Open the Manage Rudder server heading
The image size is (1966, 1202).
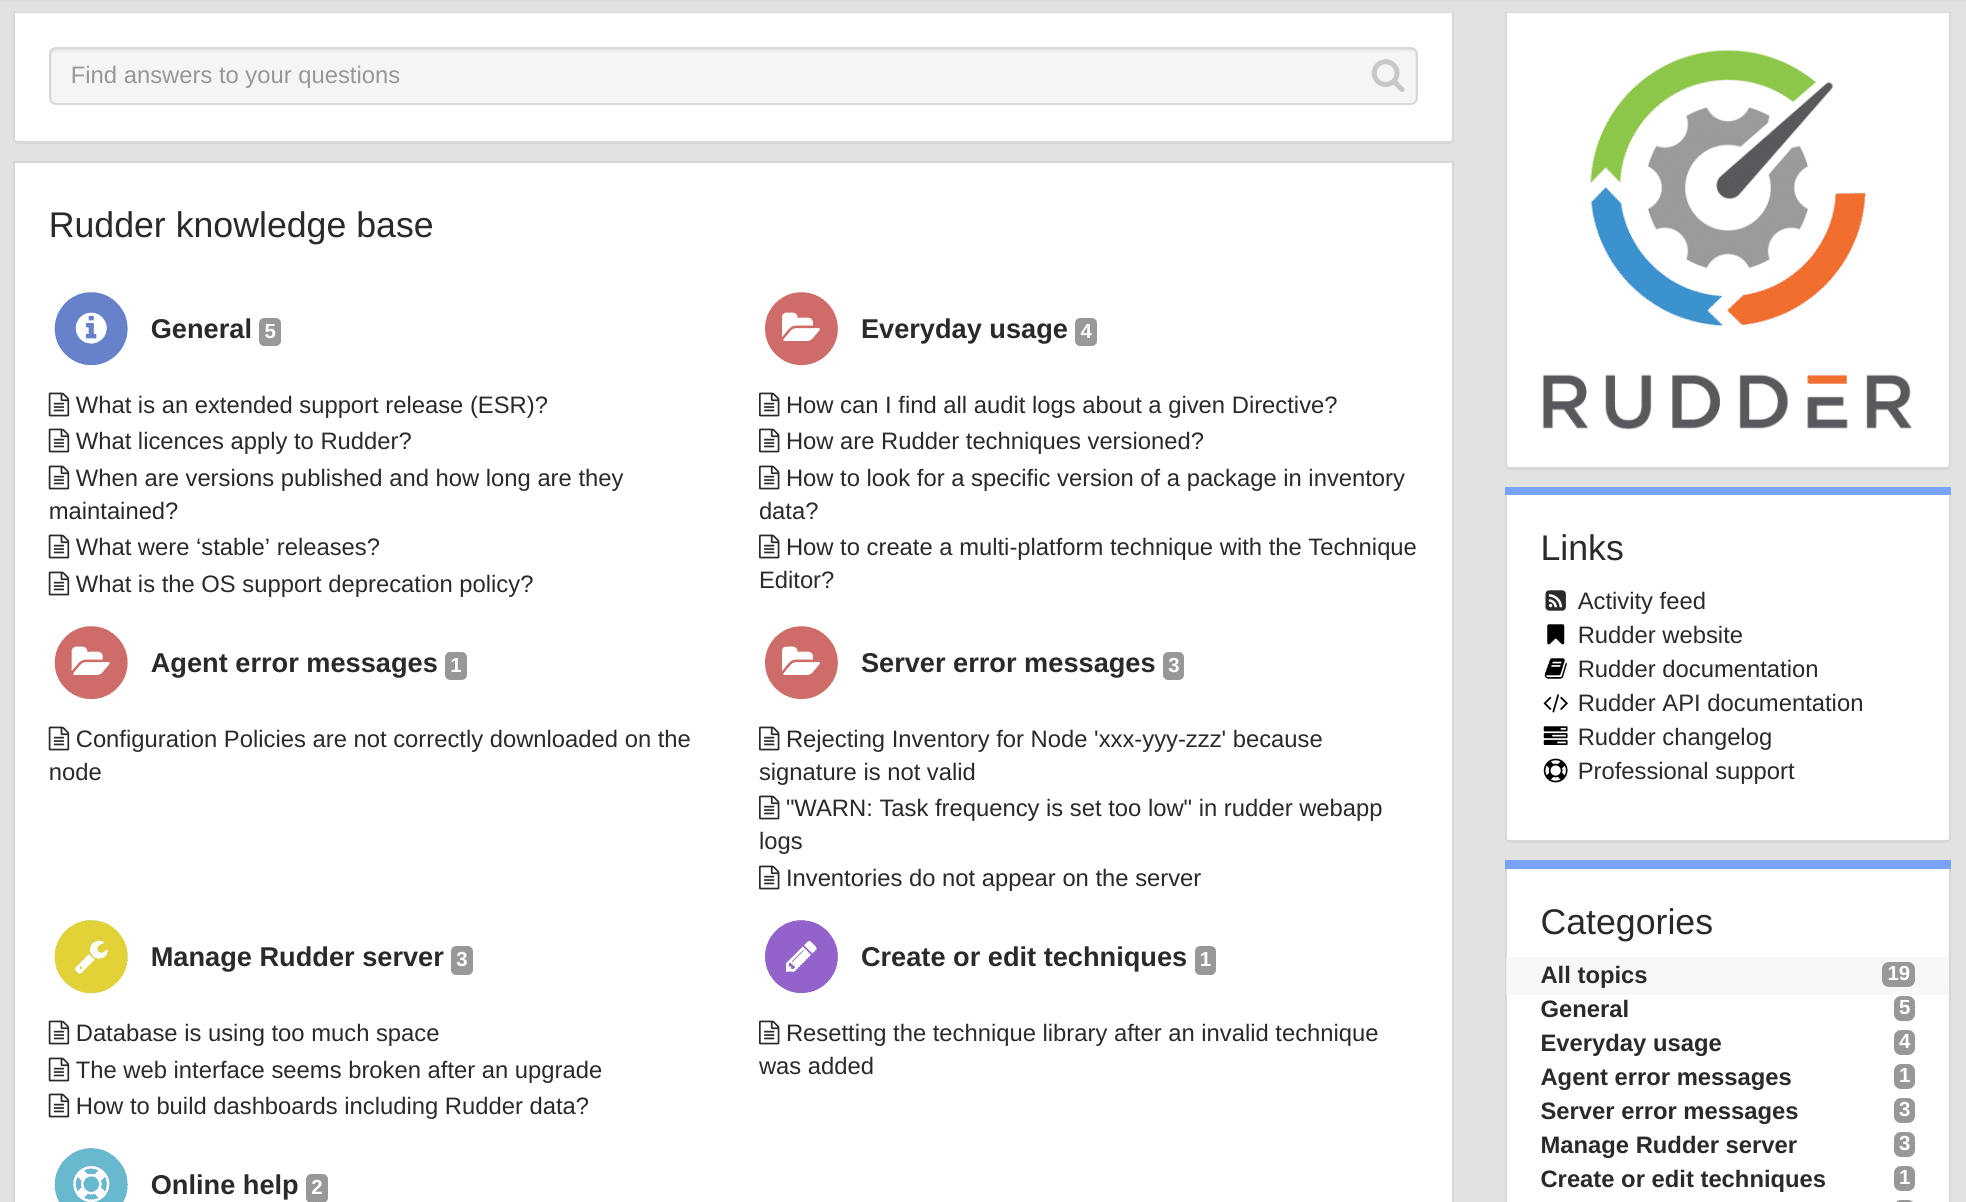coord(297,957)
